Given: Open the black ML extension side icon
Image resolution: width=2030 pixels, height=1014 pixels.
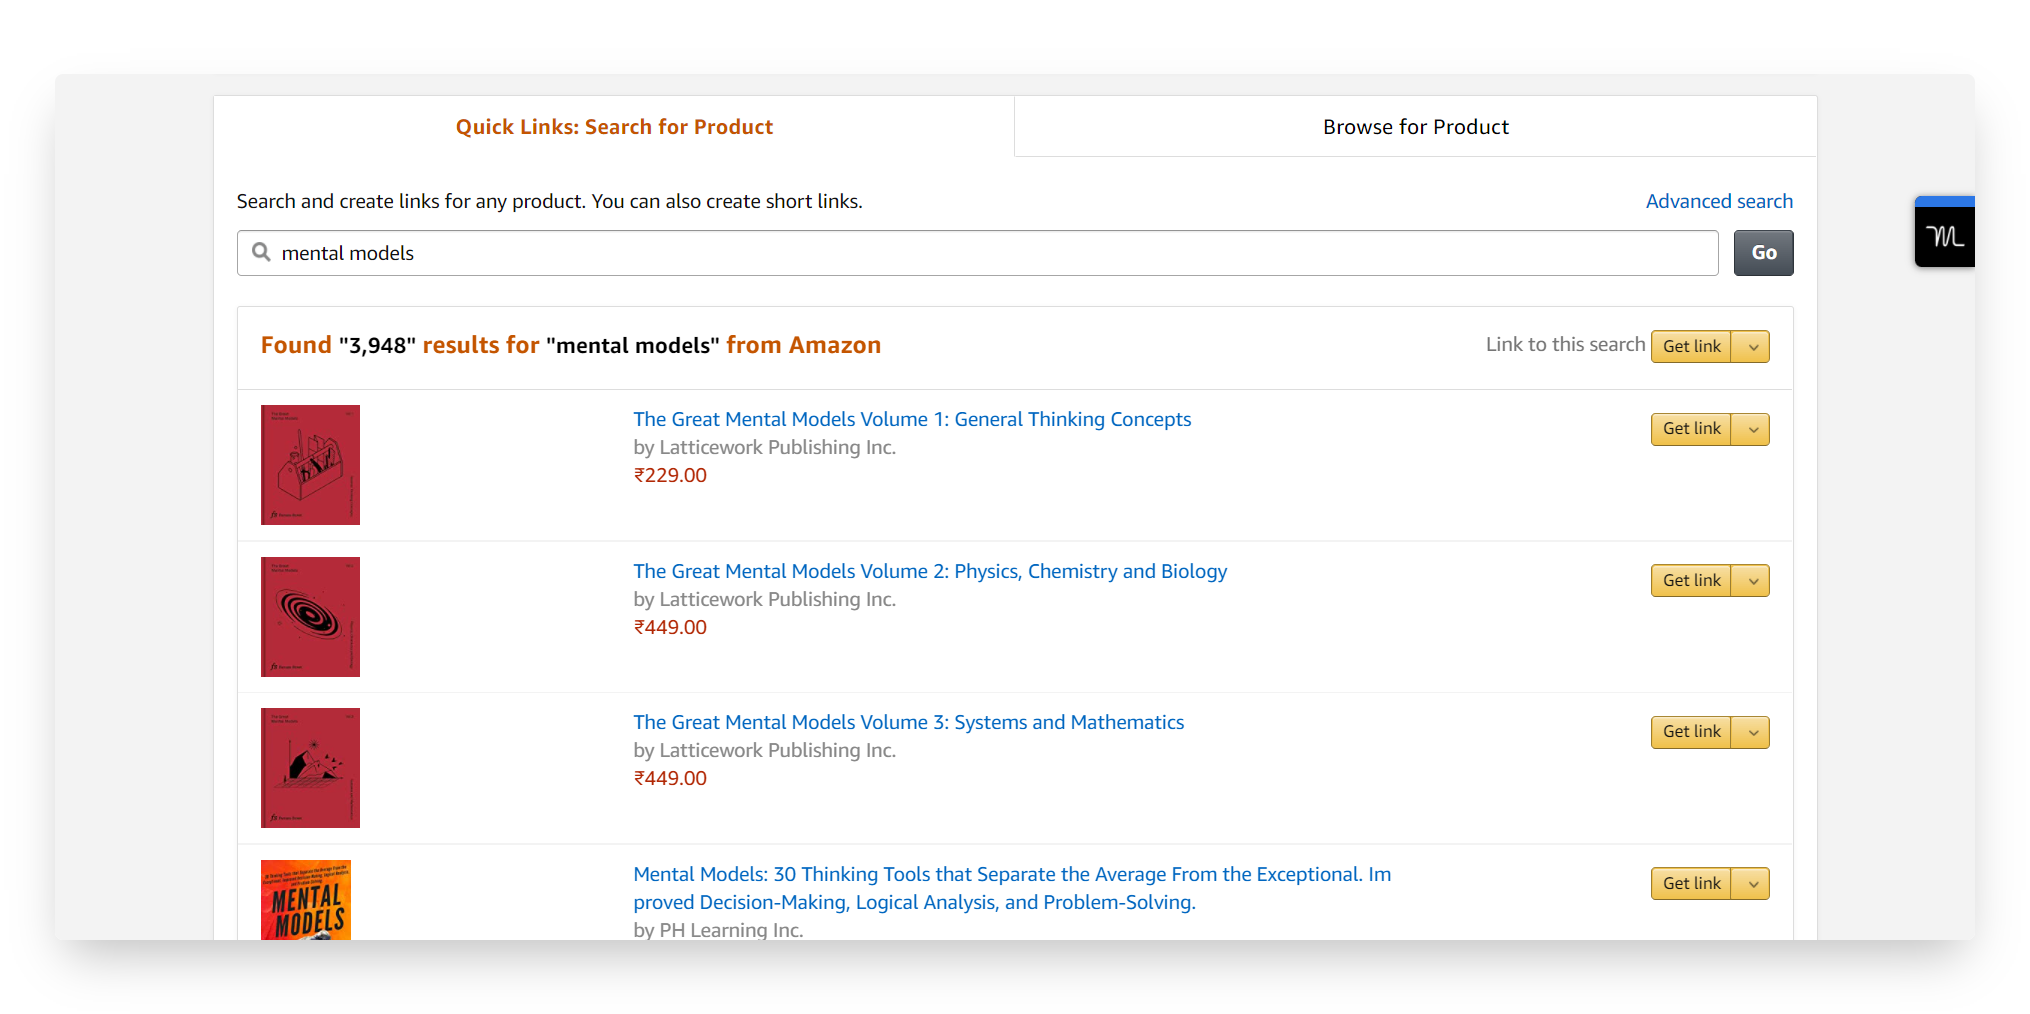Looking at the screenshot, I should pos(1945,232).
